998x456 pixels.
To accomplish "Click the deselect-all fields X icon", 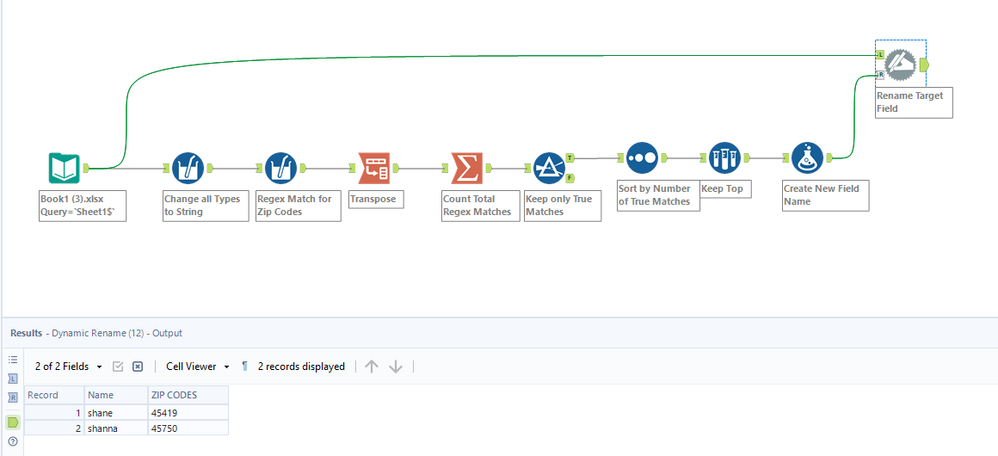I will (137, 366).
